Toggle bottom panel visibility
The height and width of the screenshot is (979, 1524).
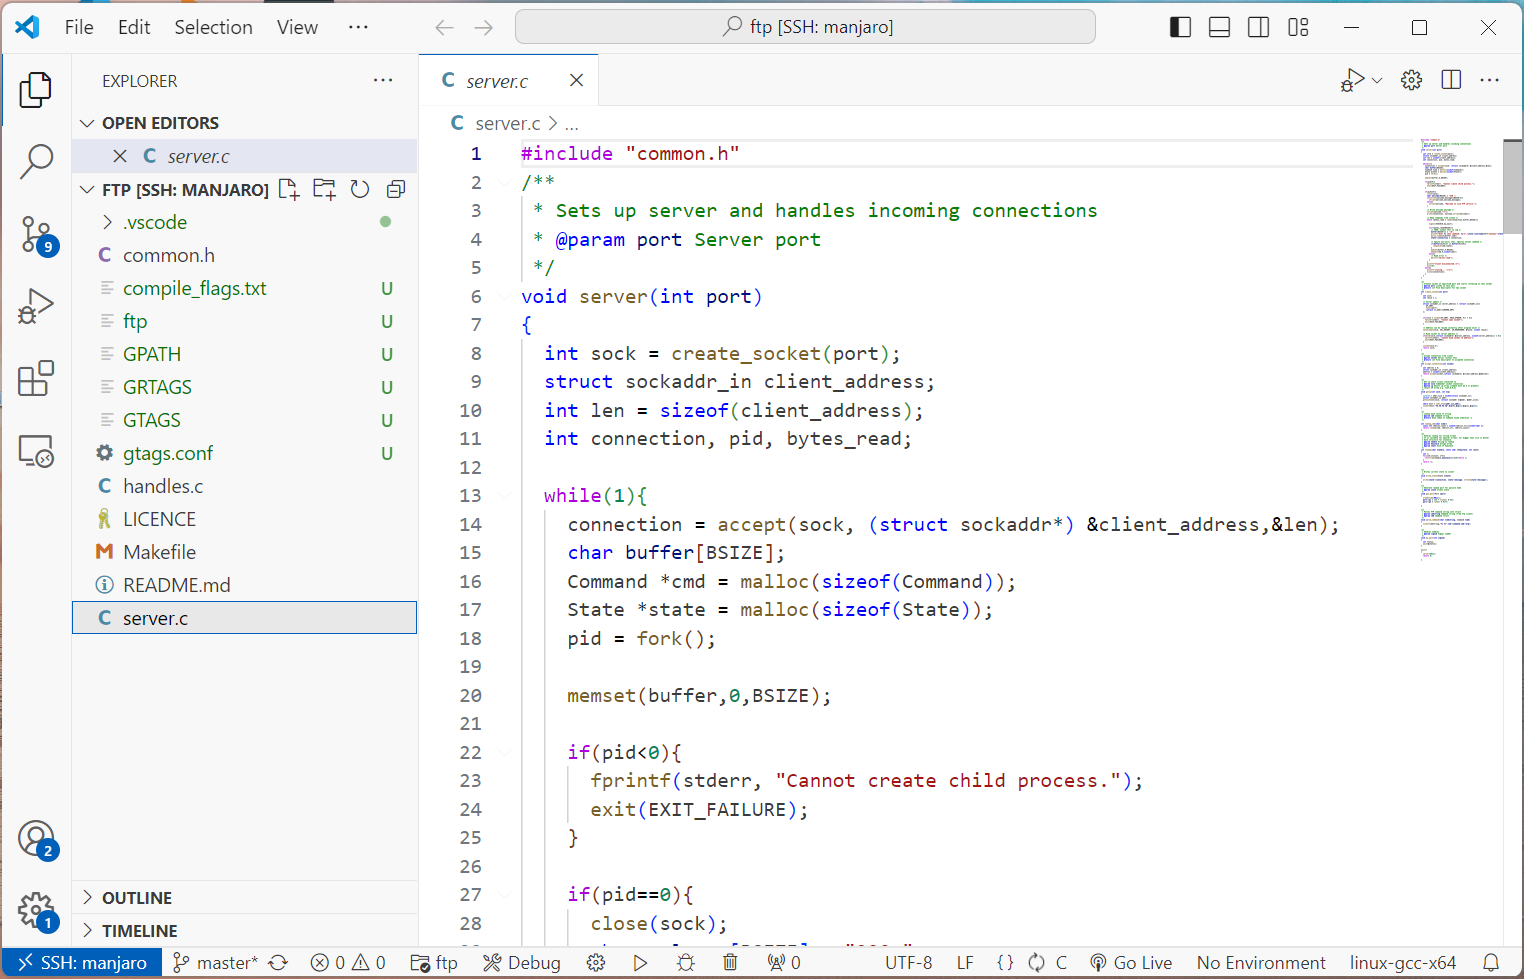[1219, 27]
